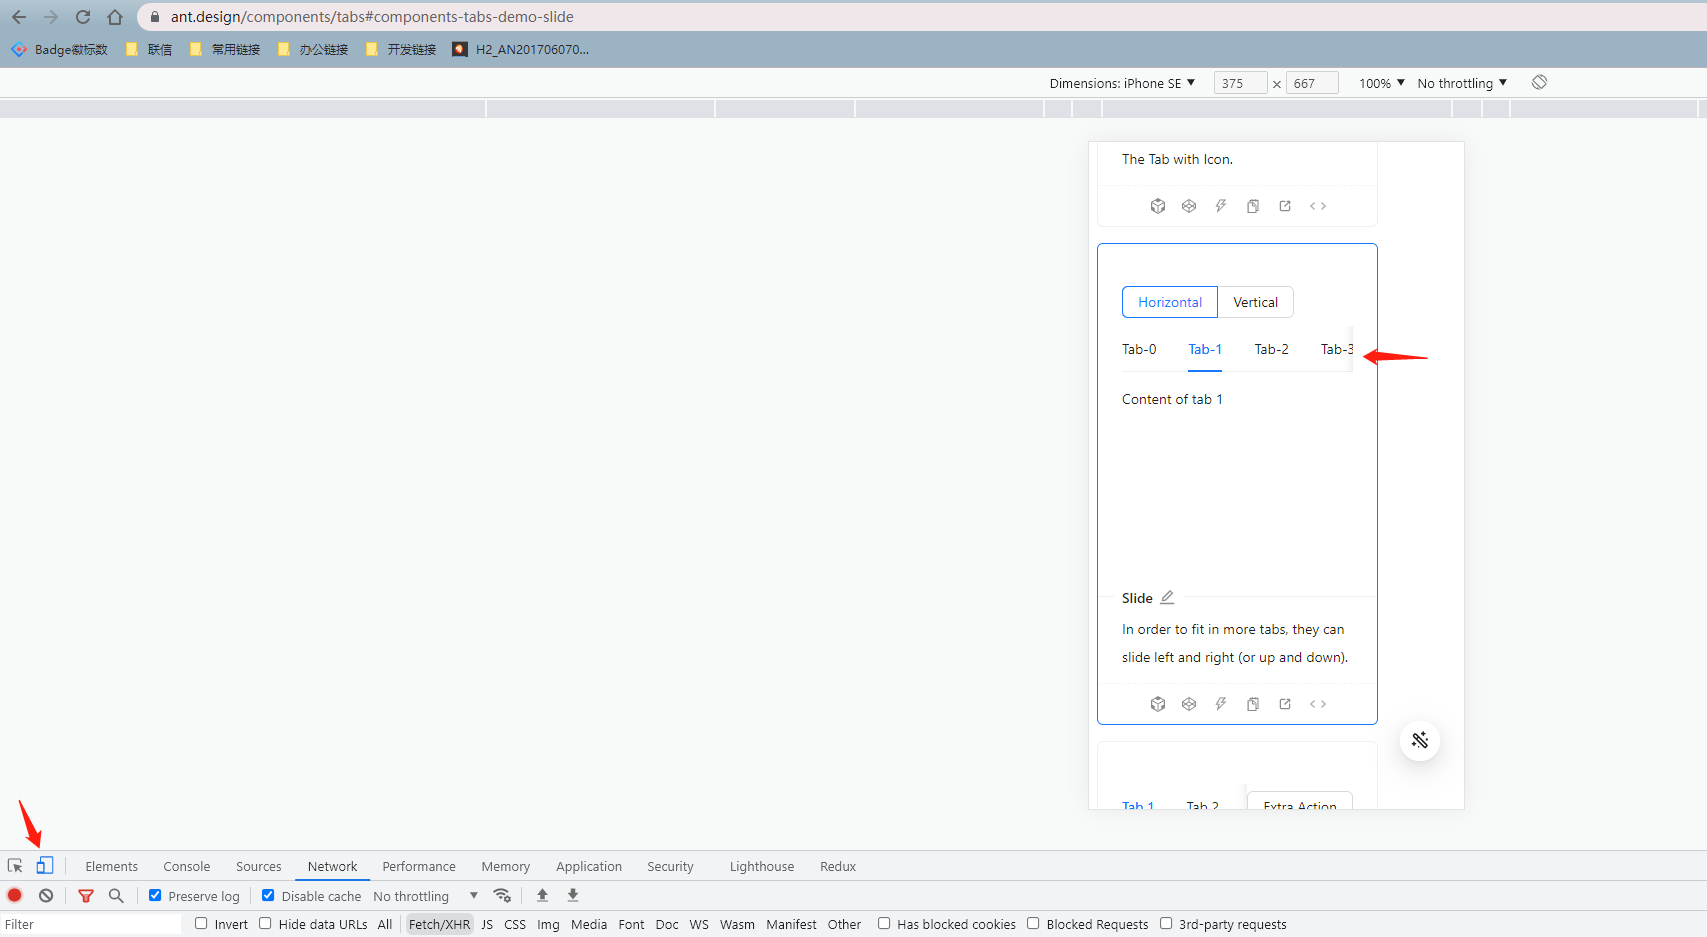Enable the Invert filter checkbox
This screenshot has height=937, width=1707.
tap(200, 923)
